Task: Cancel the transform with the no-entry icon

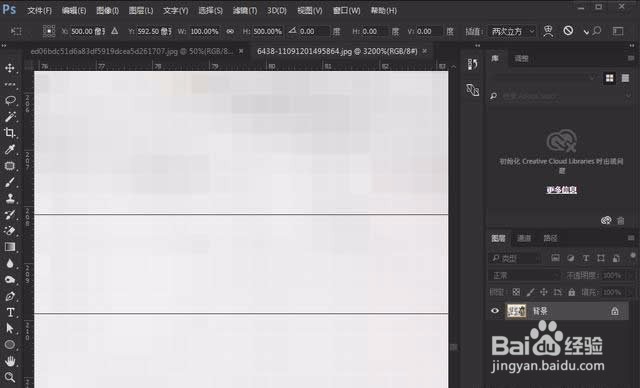Action: point(568,31)
